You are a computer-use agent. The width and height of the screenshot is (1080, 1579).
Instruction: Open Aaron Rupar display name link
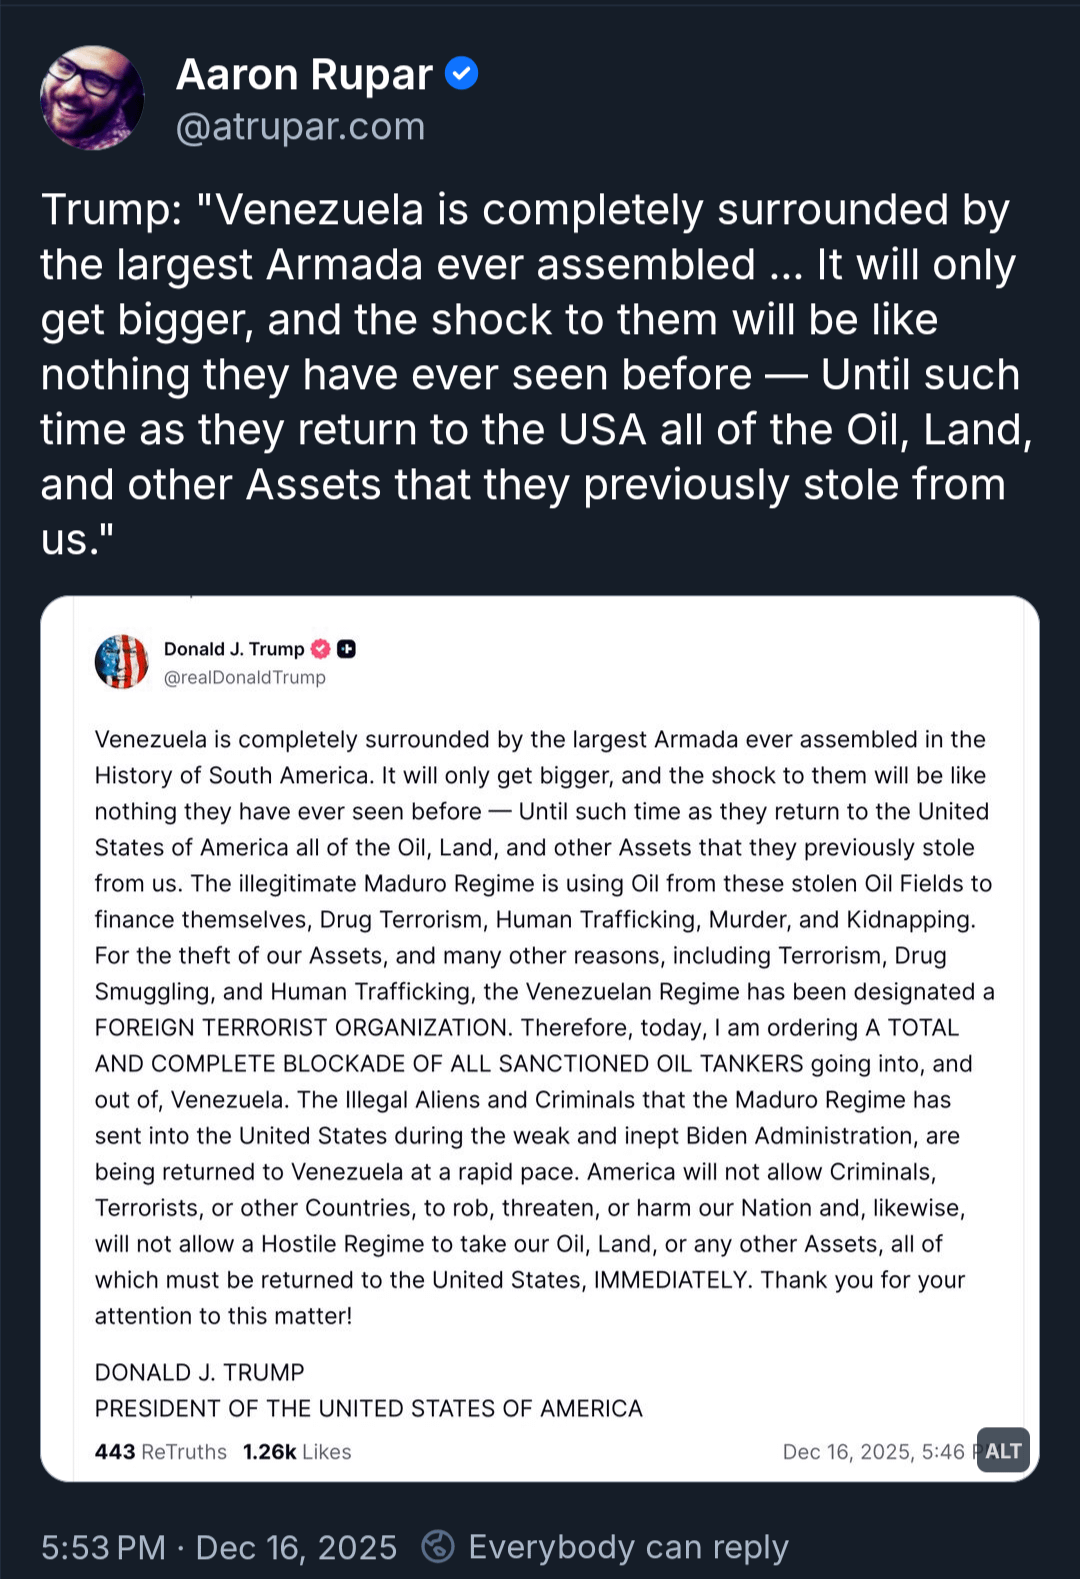[x=304, y=75]
